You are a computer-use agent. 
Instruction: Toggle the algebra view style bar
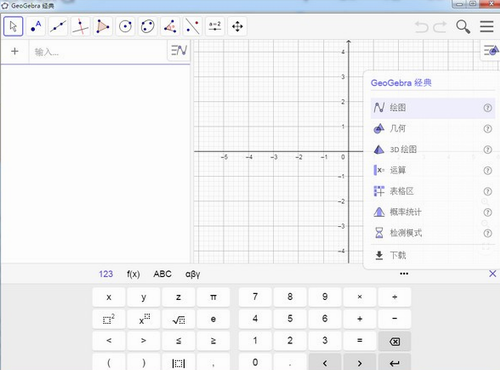[x=179, y=51]
